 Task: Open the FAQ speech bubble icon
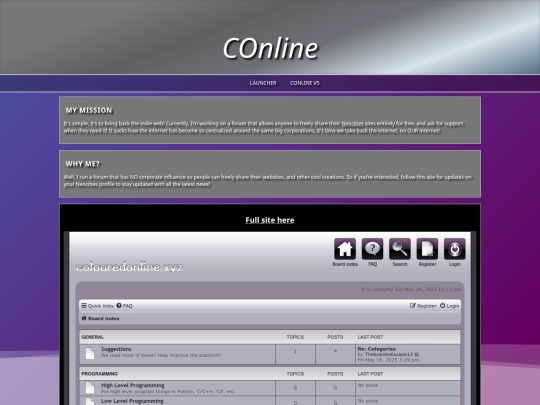coord(372,249)
